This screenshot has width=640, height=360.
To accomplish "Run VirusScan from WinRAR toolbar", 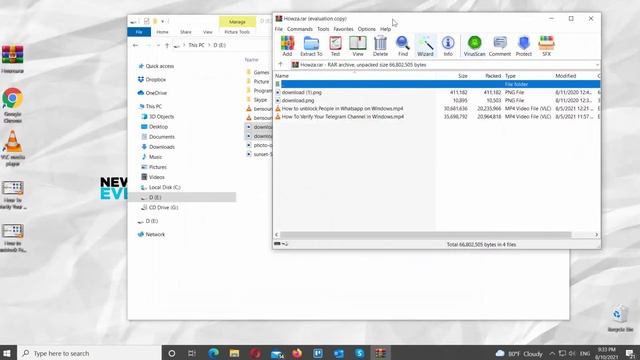I will pos(474,46).
